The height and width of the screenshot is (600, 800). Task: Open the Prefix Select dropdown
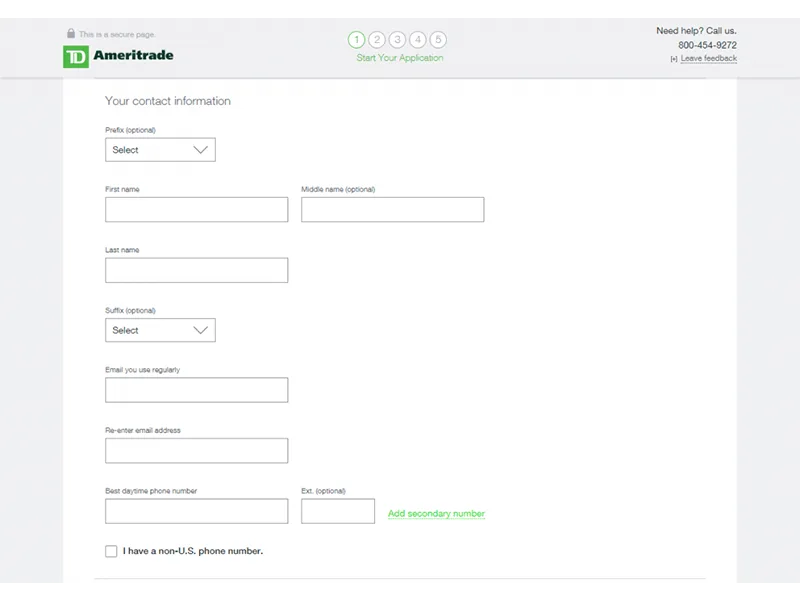[x=160, y=149]
